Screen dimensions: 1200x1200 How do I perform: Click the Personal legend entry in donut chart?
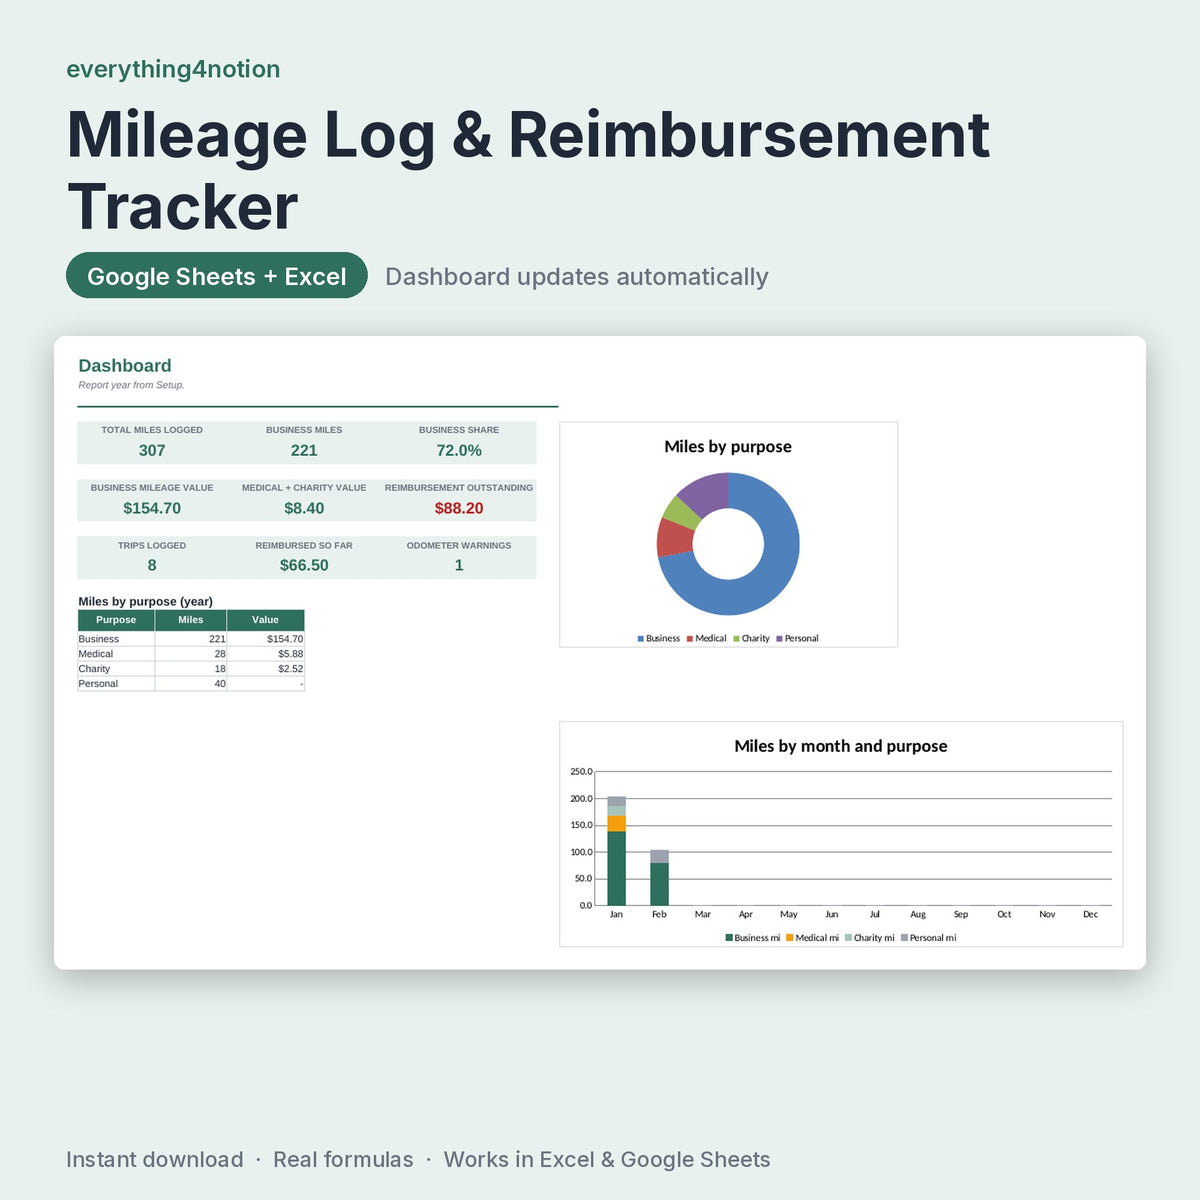(798, 638)
